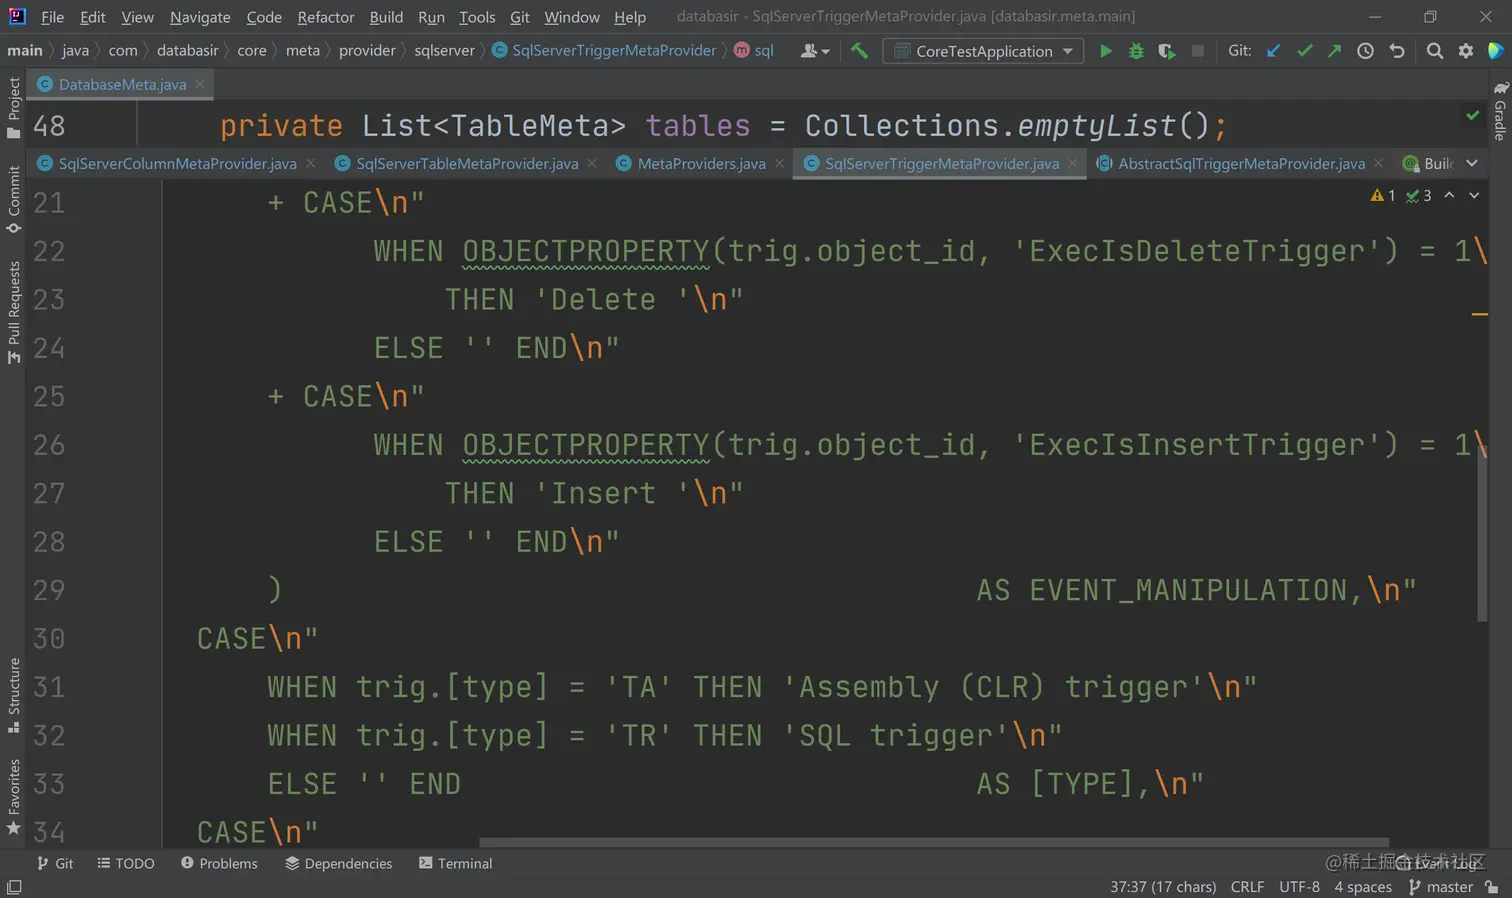Open the master Git branch popup
This screenshot has width=1512, height=898.
tap(1441, 887)
